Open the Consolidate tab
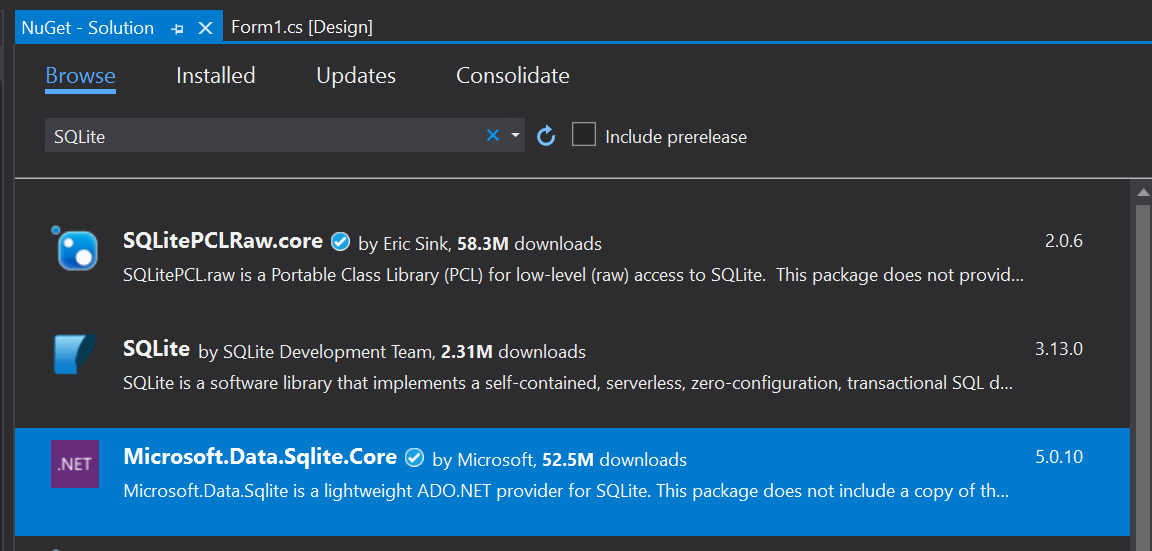This screenshot has height=551, width=1152. click(x=513, y=76)
